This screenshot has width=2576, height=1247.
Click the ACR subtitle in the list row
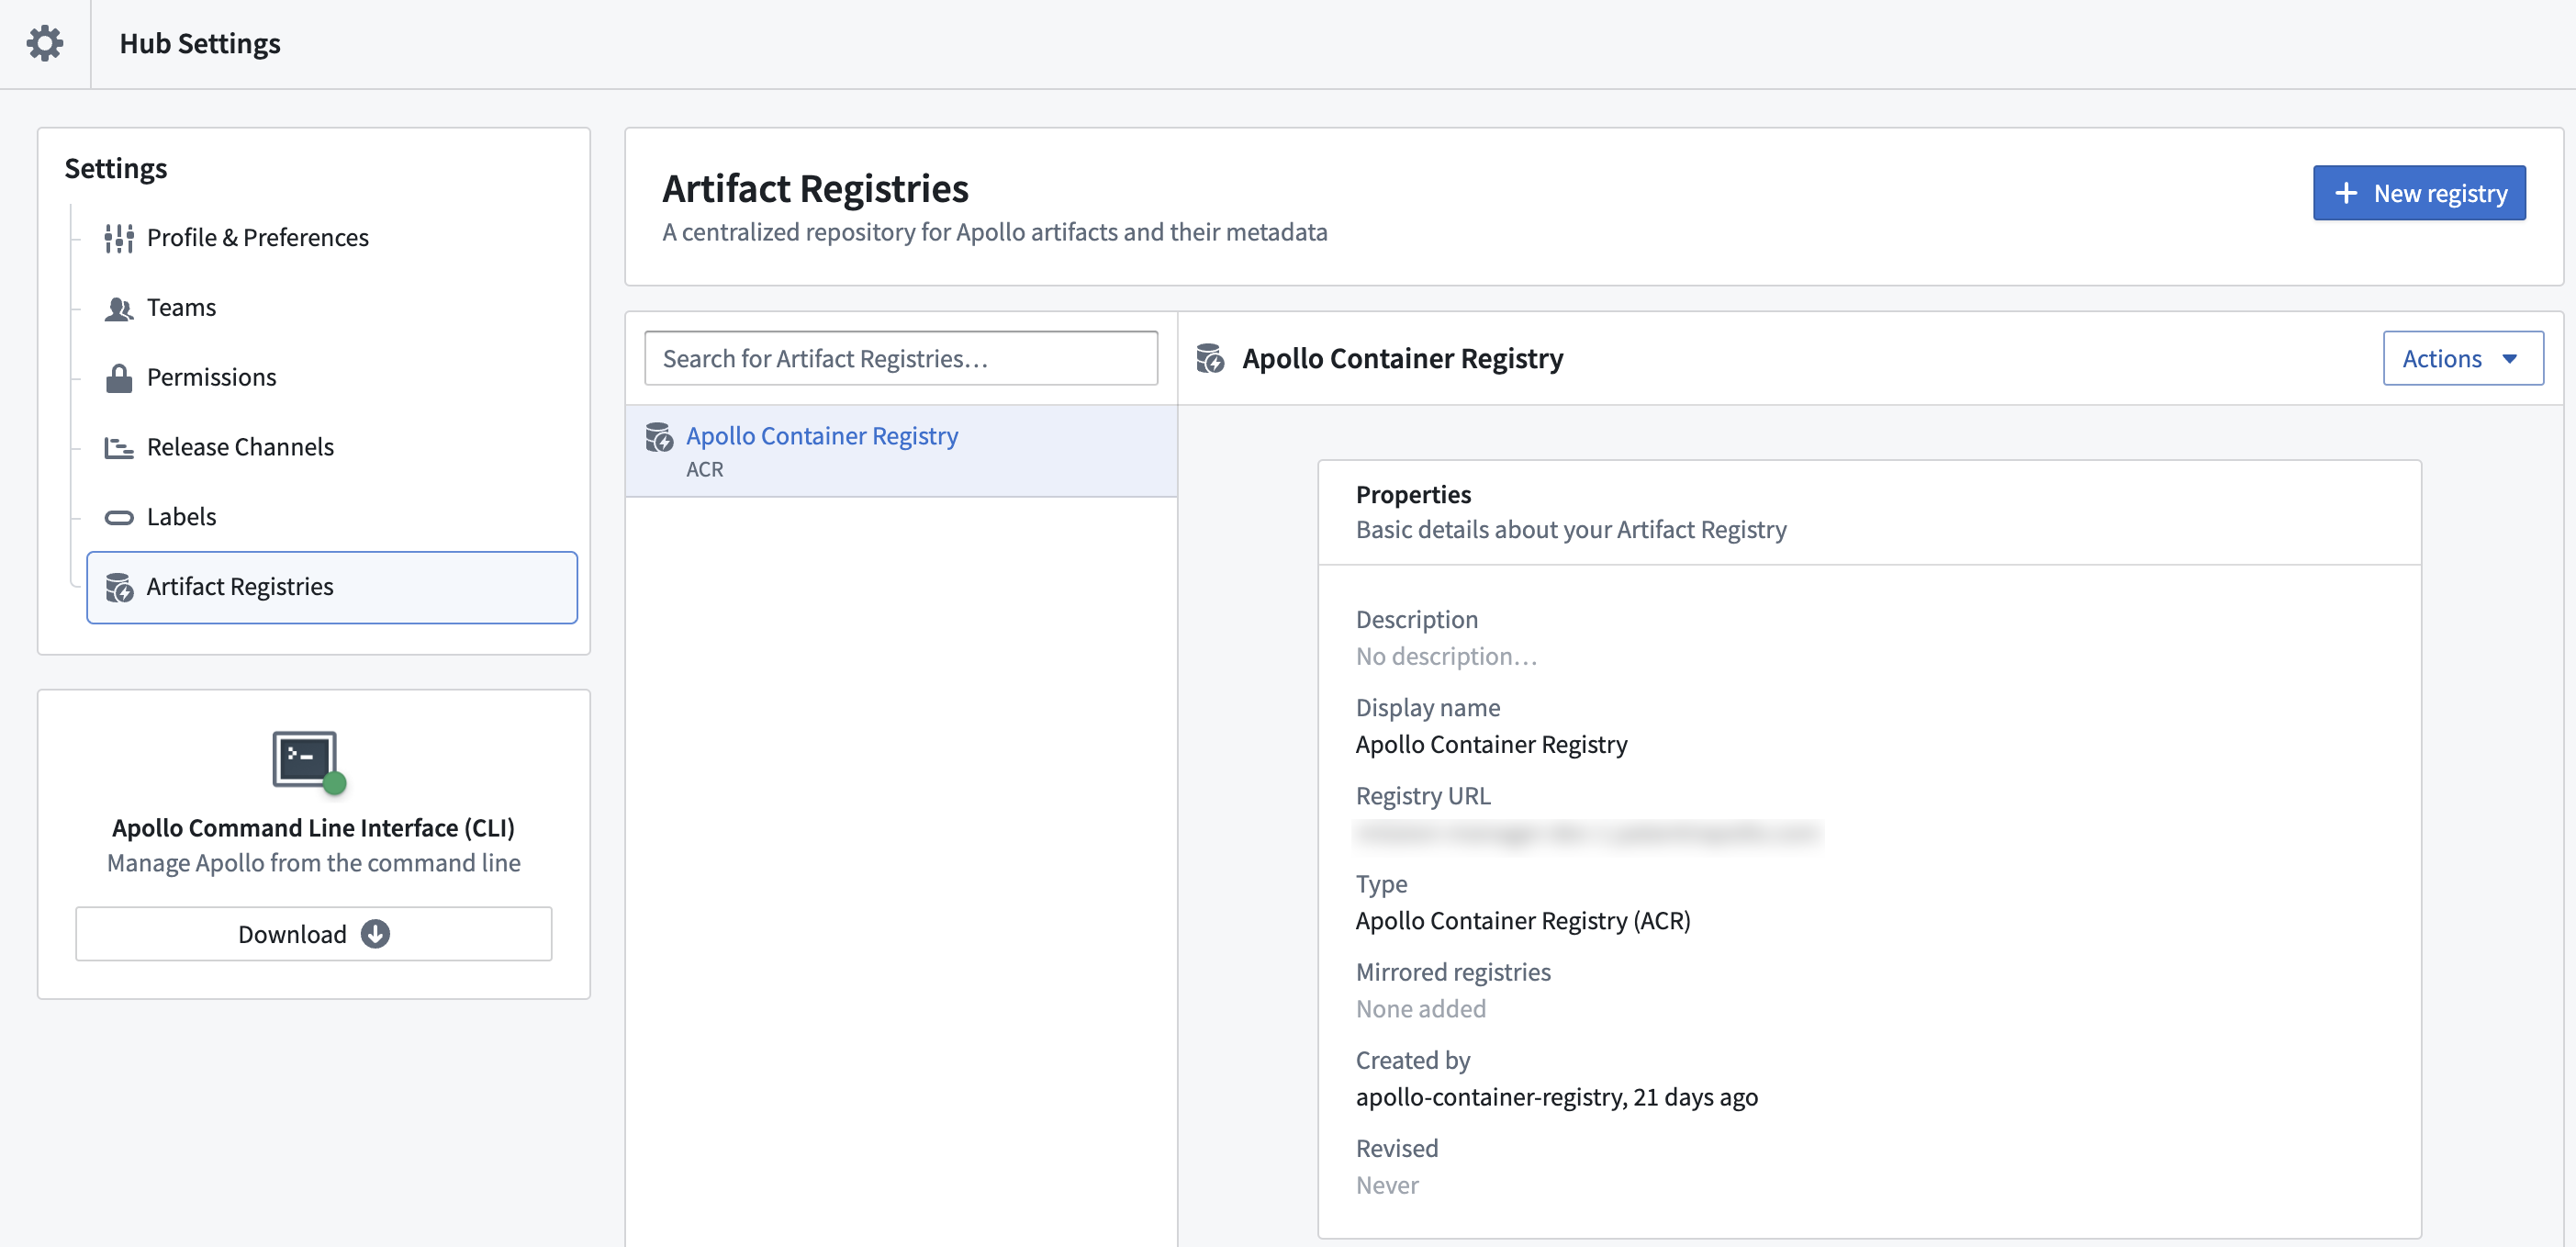pos(704,469)
